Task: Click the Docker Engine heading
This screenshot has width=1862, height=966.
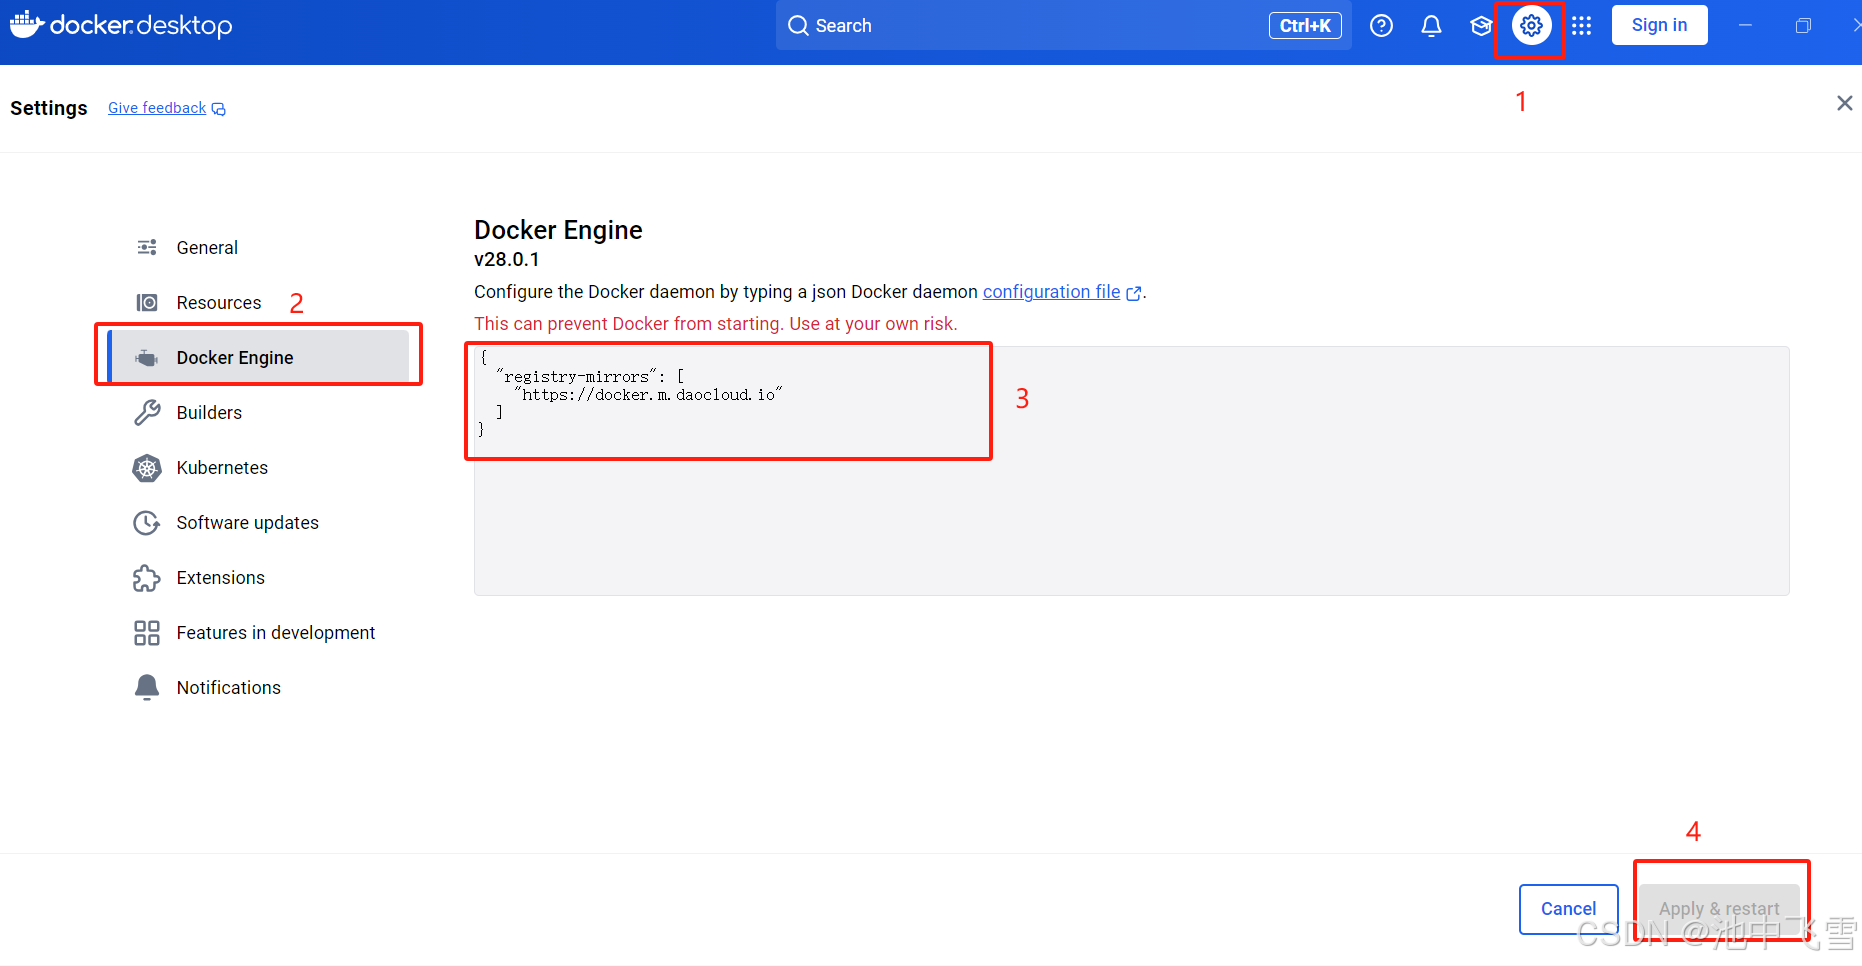Action: coord(558,230)
